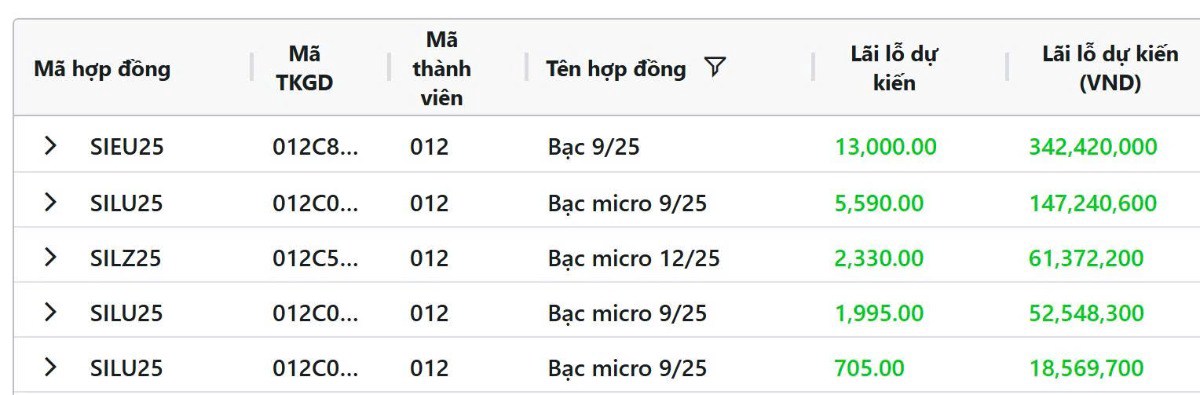
Task: Sort by Mã TKGD column header
Action: click(x=304, y=68)
